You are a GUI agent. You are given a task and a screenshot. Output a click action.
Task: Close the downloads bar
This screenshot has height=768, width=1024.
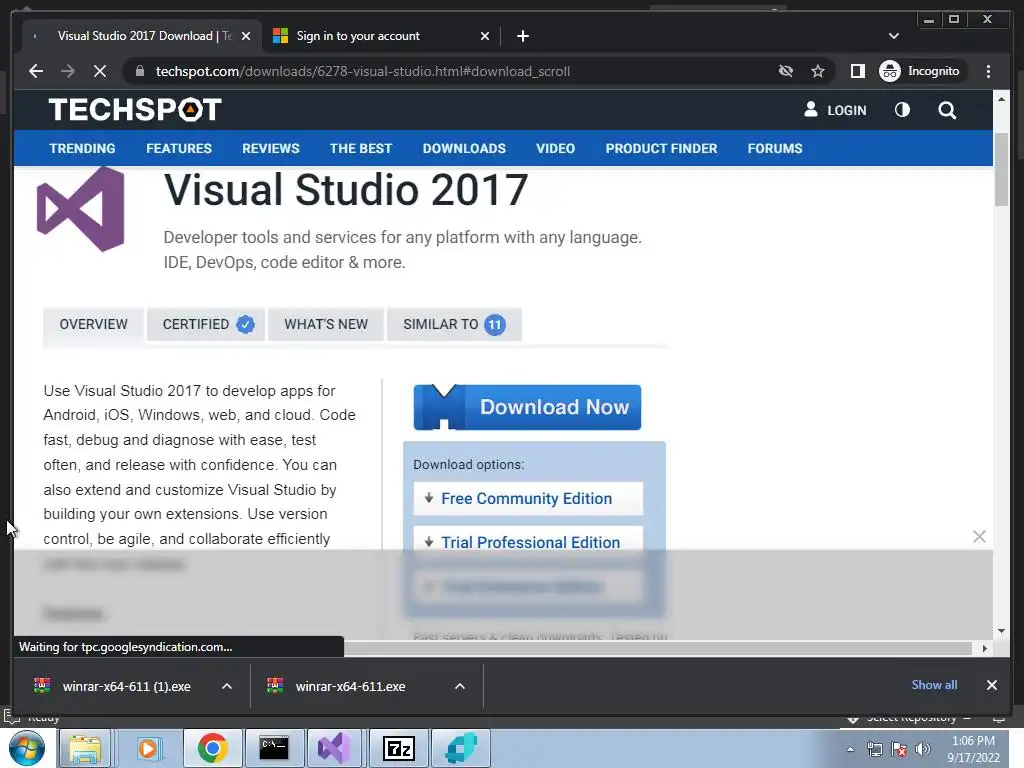click(991, 685)
